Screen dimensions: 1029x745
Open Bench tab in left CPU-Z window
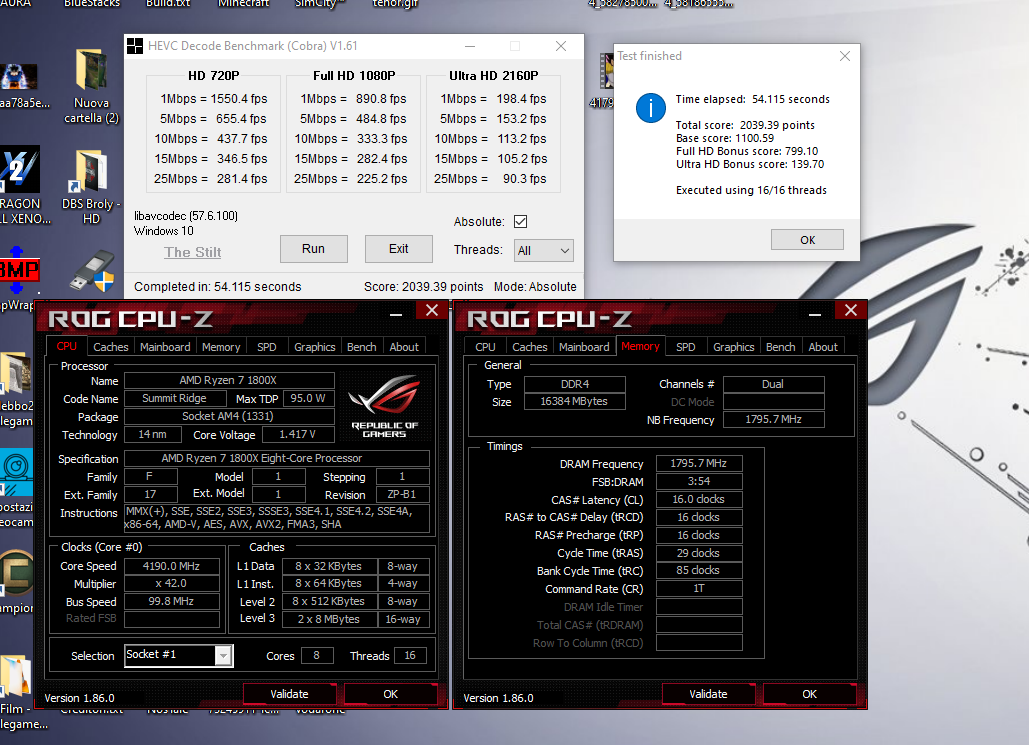click(362, 347)
